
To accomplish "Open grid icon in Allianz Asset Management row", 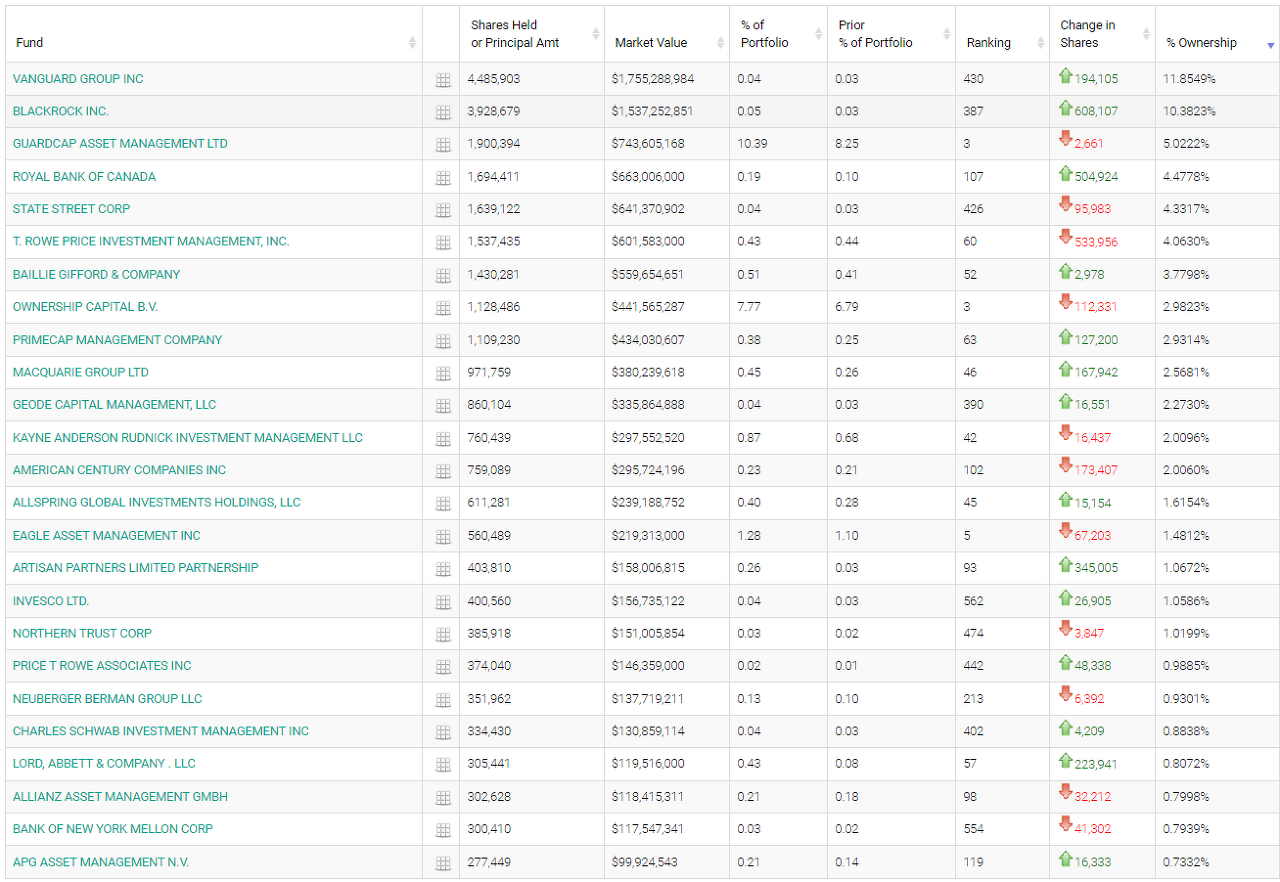I will (x=443, y=798).
